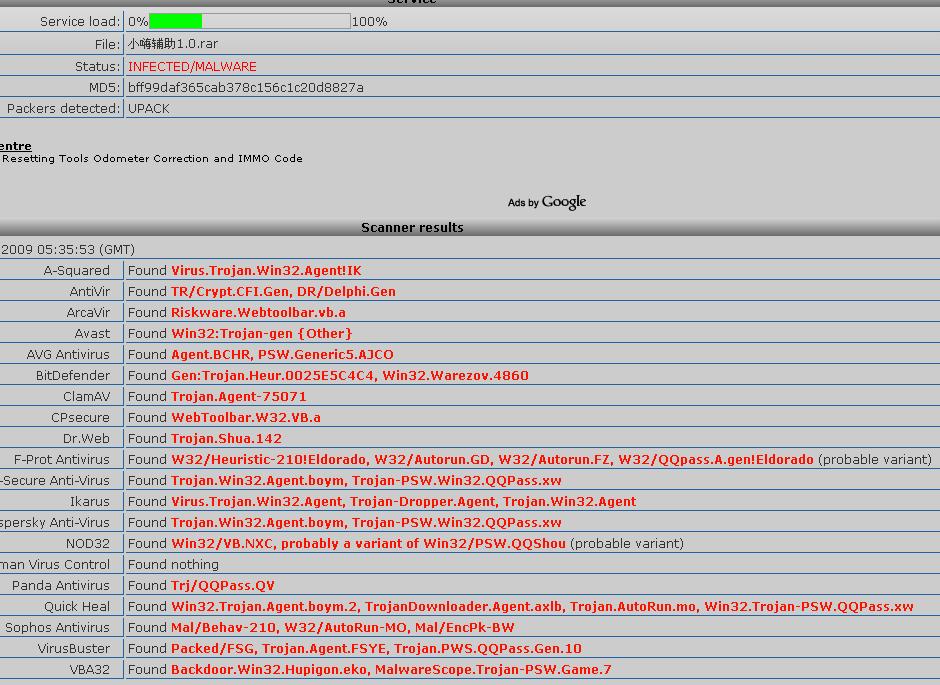940x685 pixels.
Task: Select the Win32/VB.NXC detection from NOD32
Action: tap(368, 543)
